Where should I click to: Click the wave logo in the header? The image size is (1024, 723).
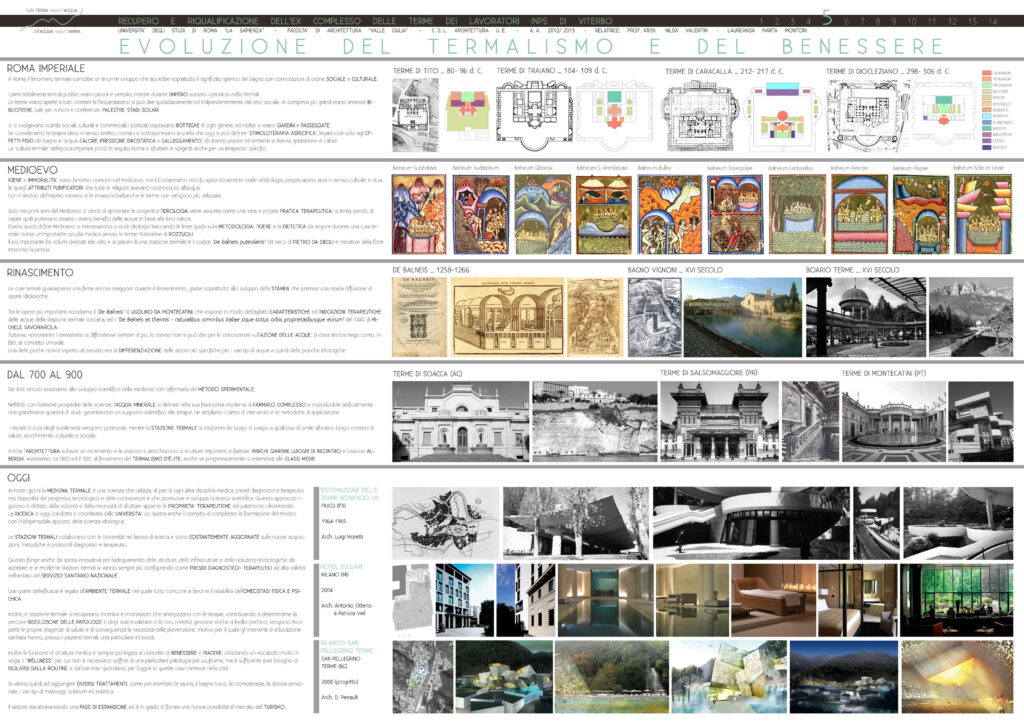(x=51, y=21)
